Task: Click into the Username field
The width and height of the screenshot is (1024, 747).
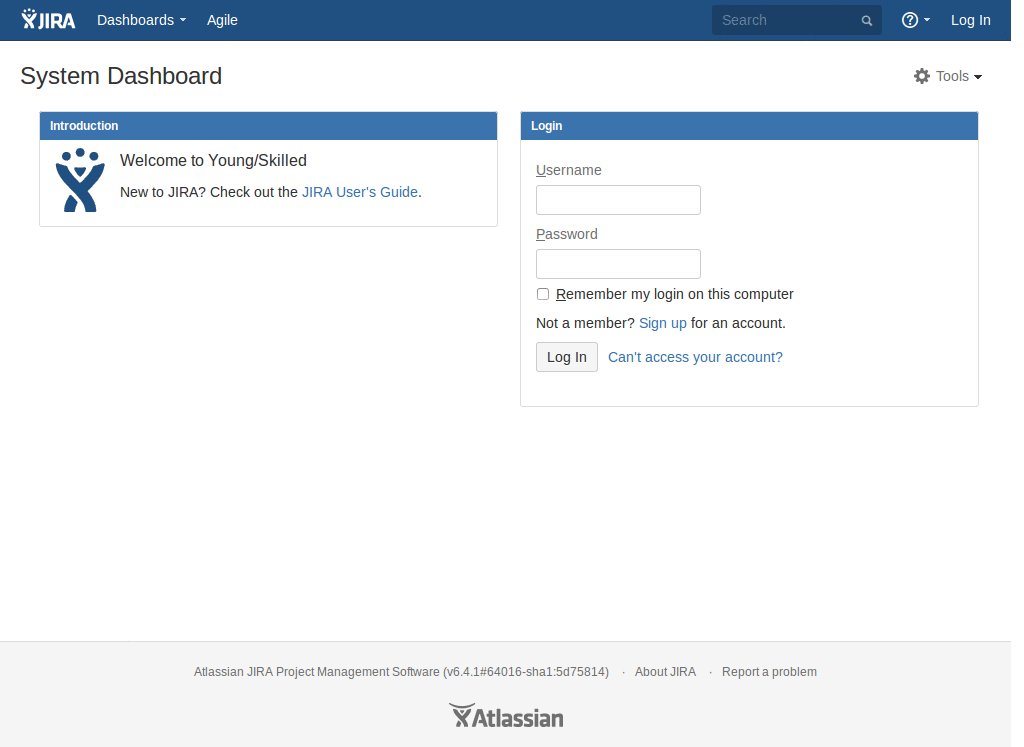Action: 618,200
